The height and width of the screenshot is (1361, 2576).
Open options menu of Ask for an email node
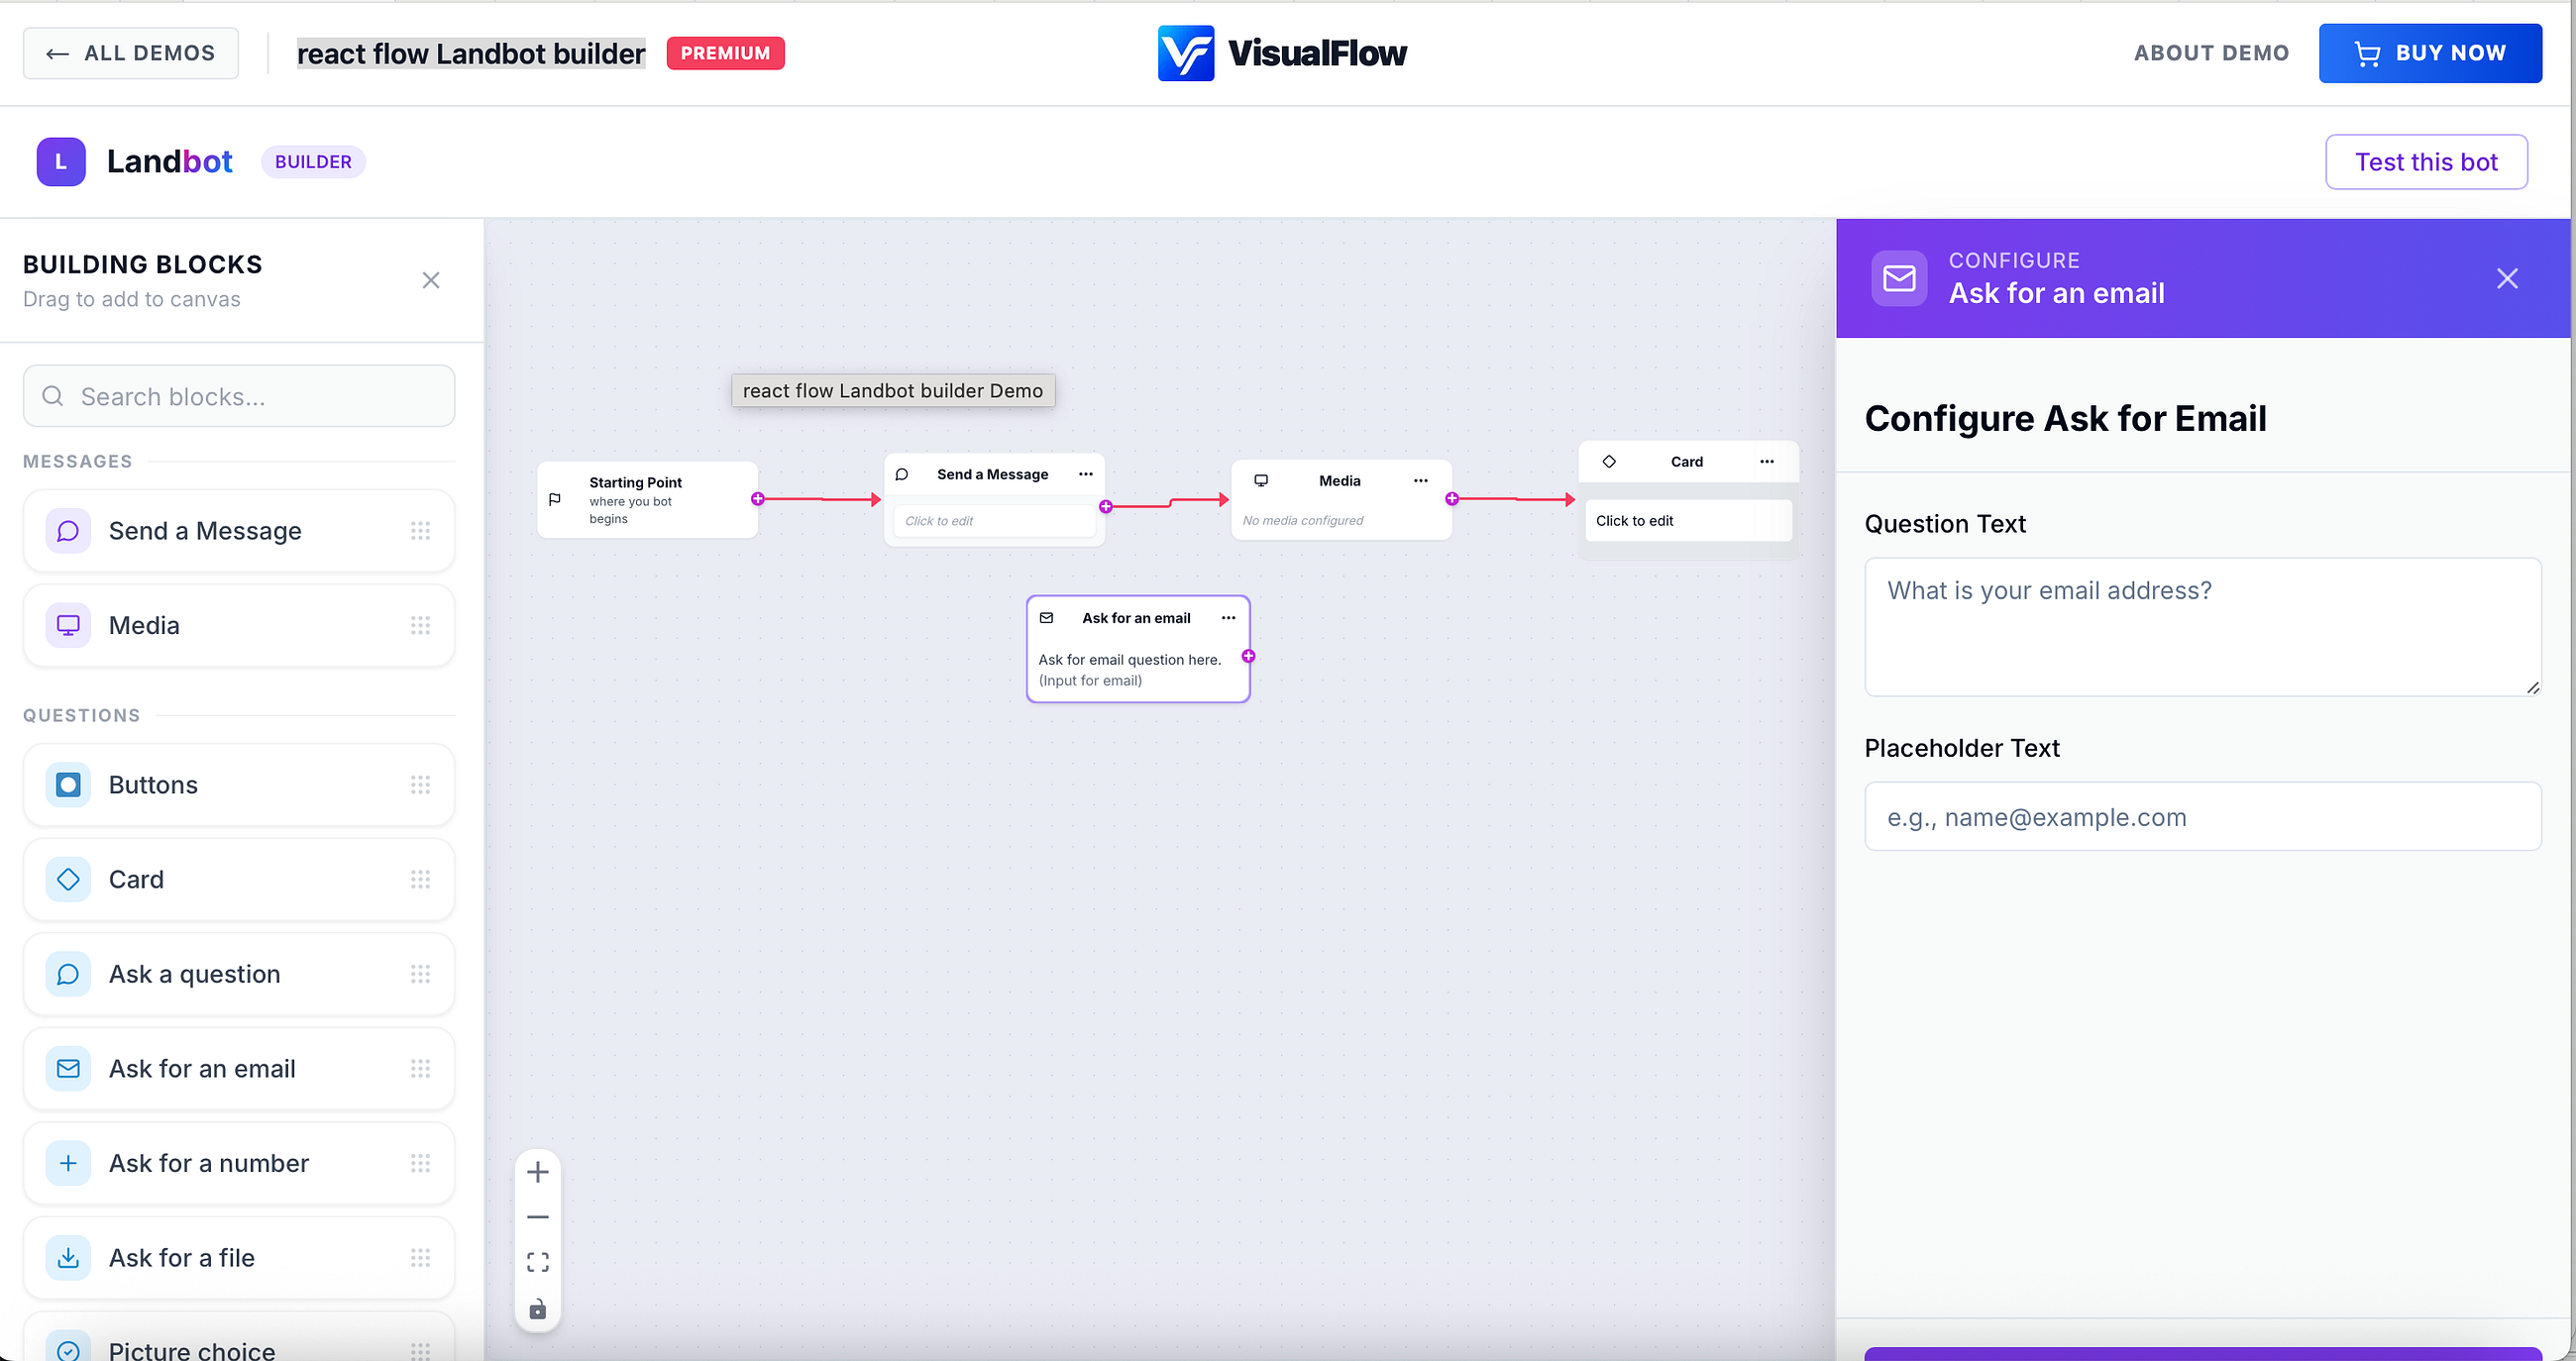point(1229,618)
